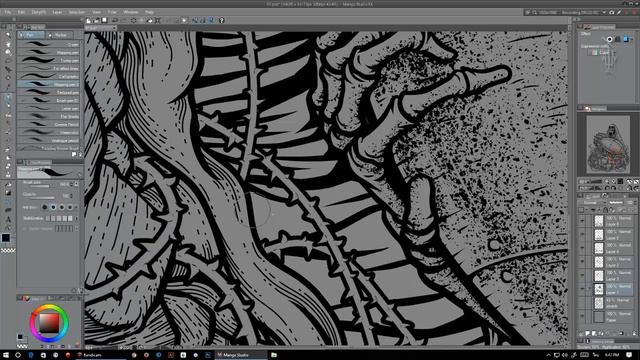Click the Fill icon in the command bar
Viewport: 640px width, 360px height.
coord(150,20)
